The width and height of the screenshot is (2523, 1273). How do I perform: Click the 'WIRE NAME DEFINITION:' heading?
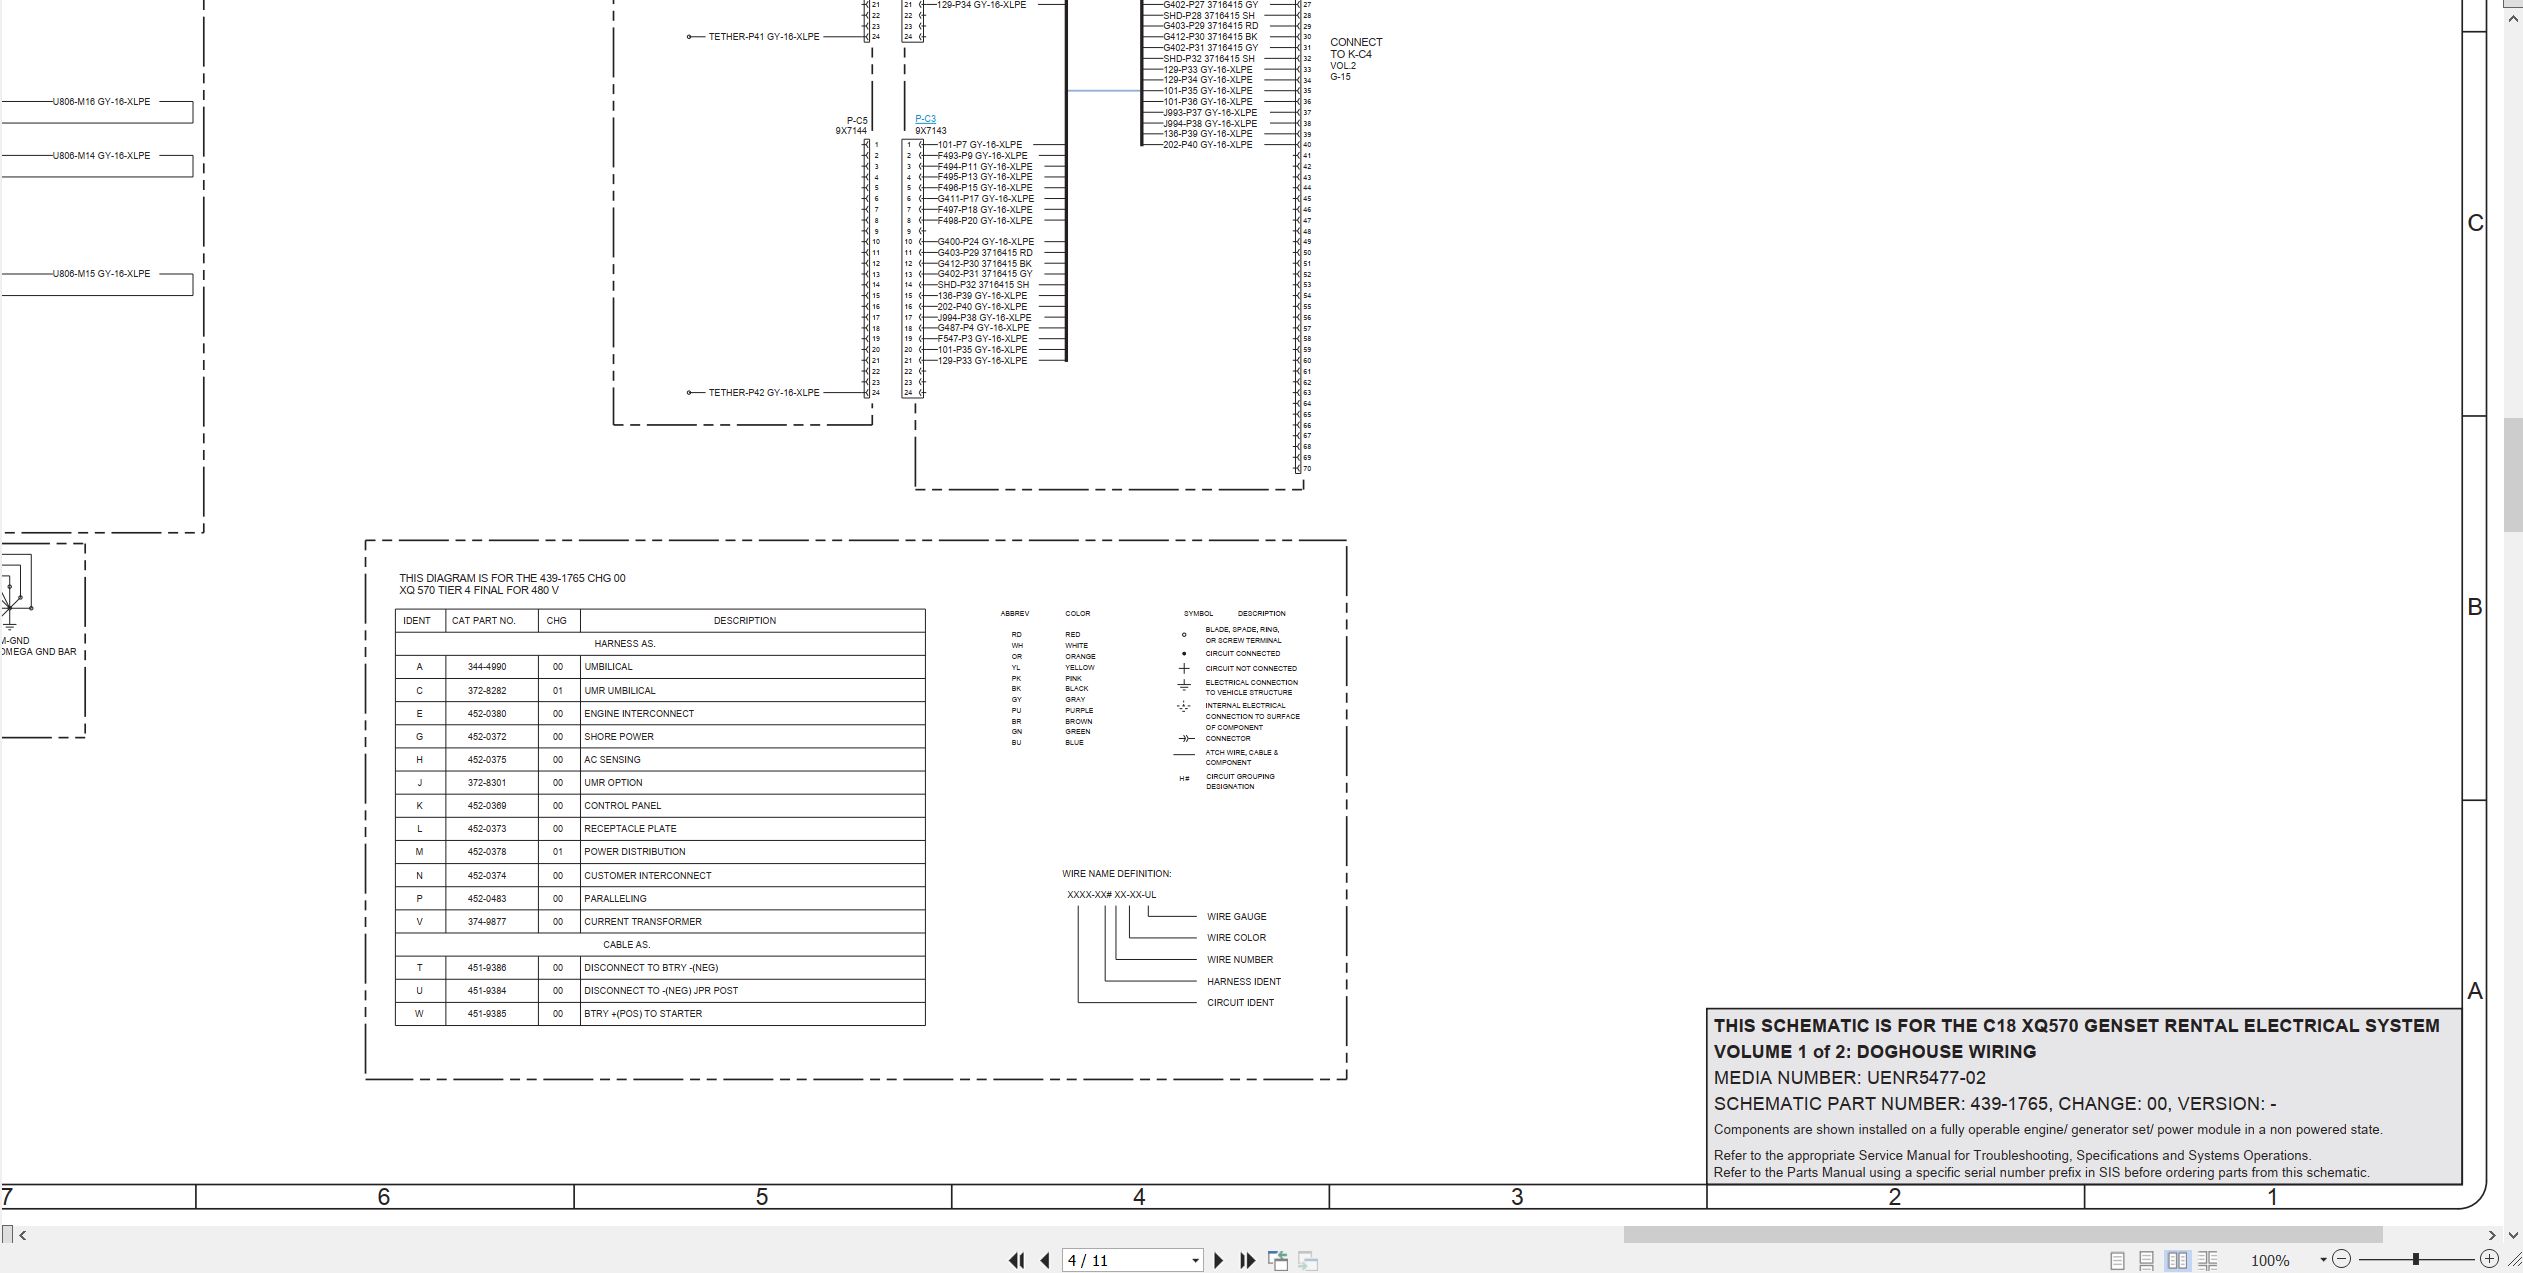pos(1116,874)
